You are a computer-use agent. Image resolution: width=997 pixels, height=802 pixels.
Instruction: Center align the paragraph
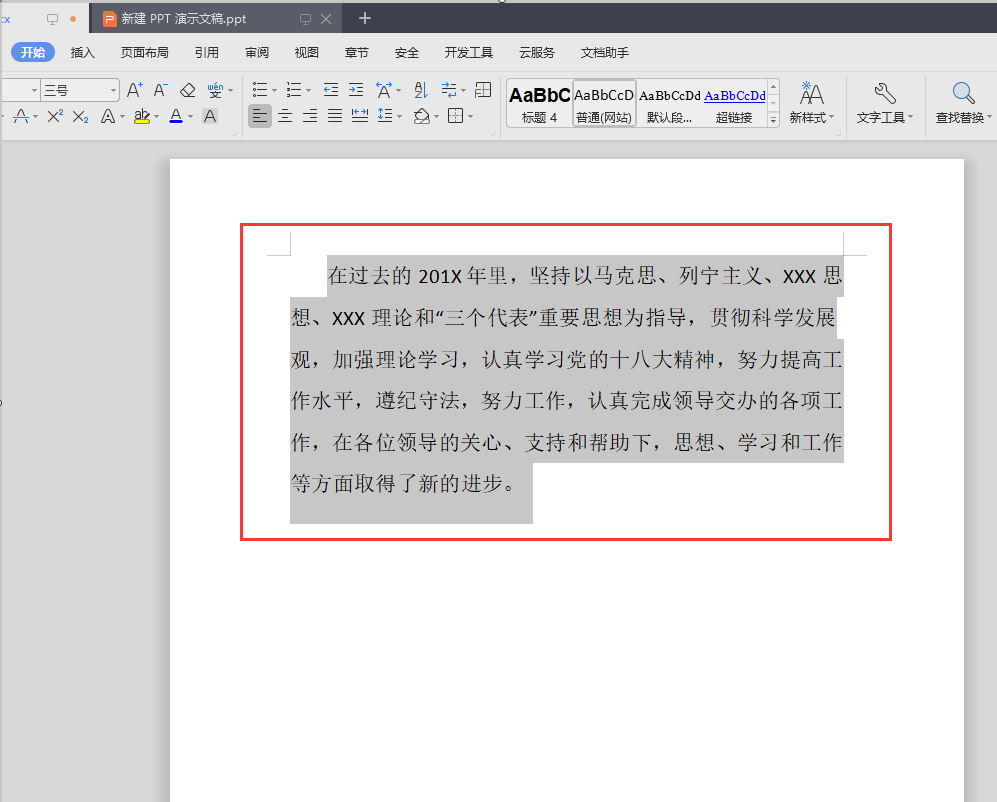tap(285, 116)
